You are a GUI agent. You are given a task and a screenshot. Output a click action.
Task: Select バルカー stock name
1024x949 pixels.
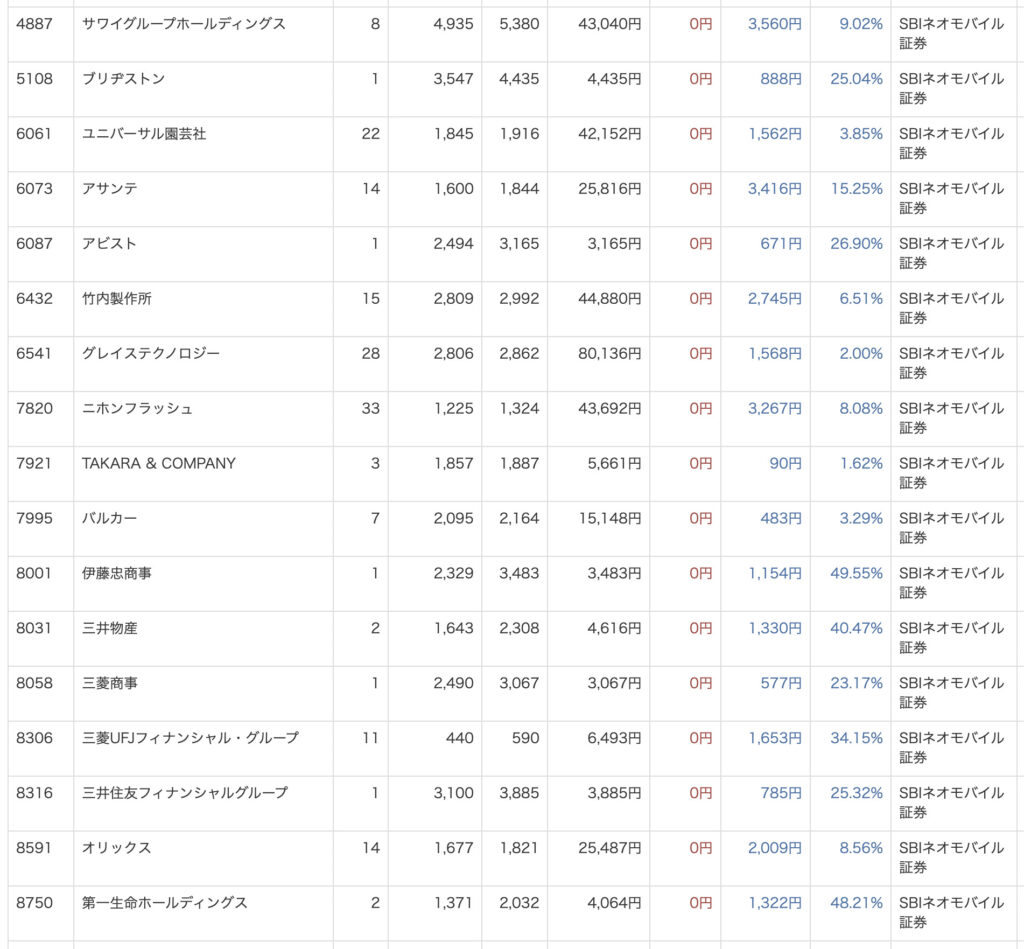coord(110,518)
